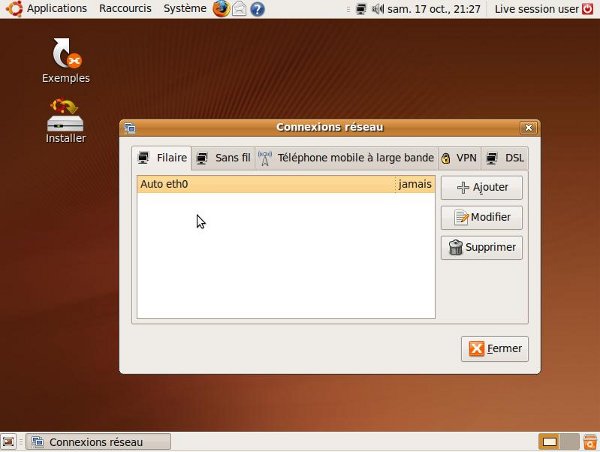Viewport: 600px width, 452px height.
Task: Click the volume speaker icon
Action: click(377, 9)
